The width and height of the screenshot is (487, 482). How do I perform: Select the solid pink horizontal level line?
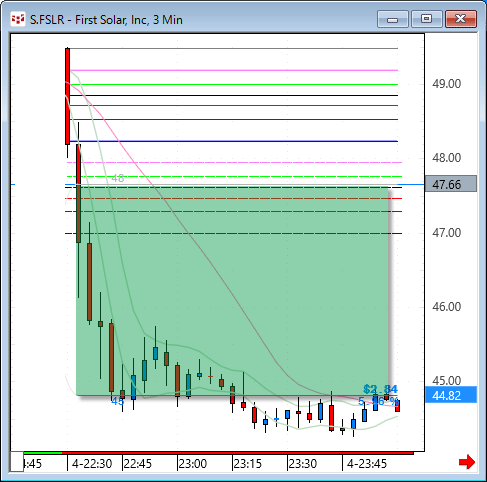click(x=233, y=70)
